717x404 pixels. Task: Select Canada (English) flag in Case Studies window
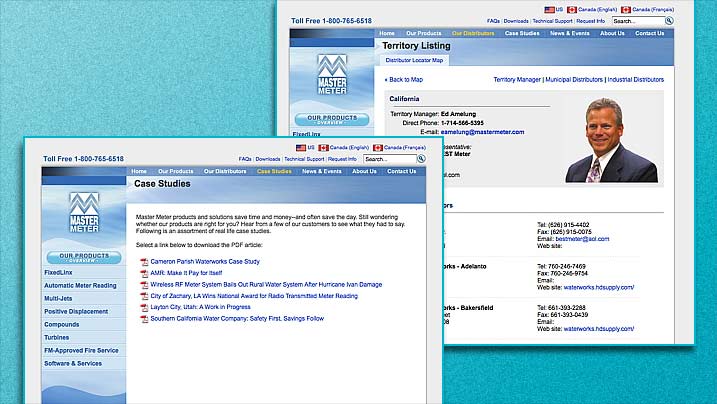coord(323,148)
